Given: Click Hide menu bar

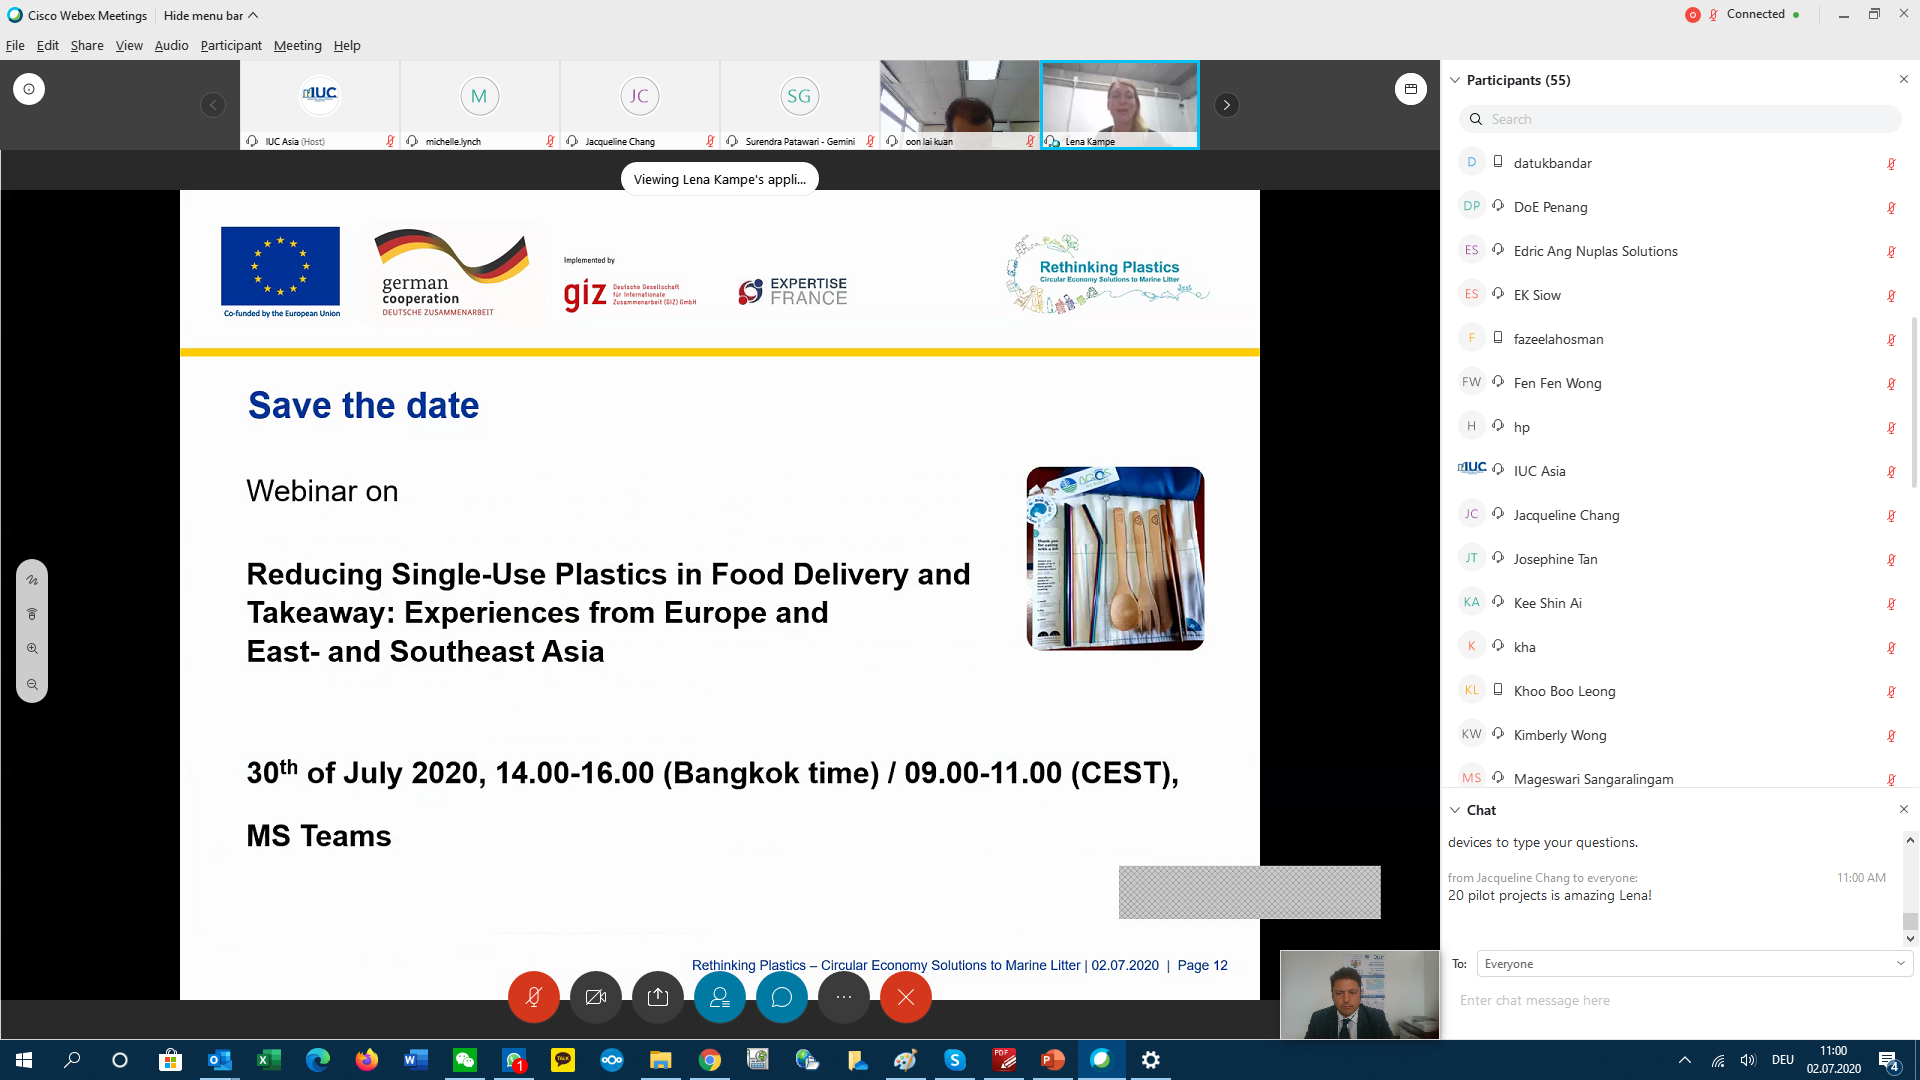Looking at the screenshot, I should [x=210, y=15].
